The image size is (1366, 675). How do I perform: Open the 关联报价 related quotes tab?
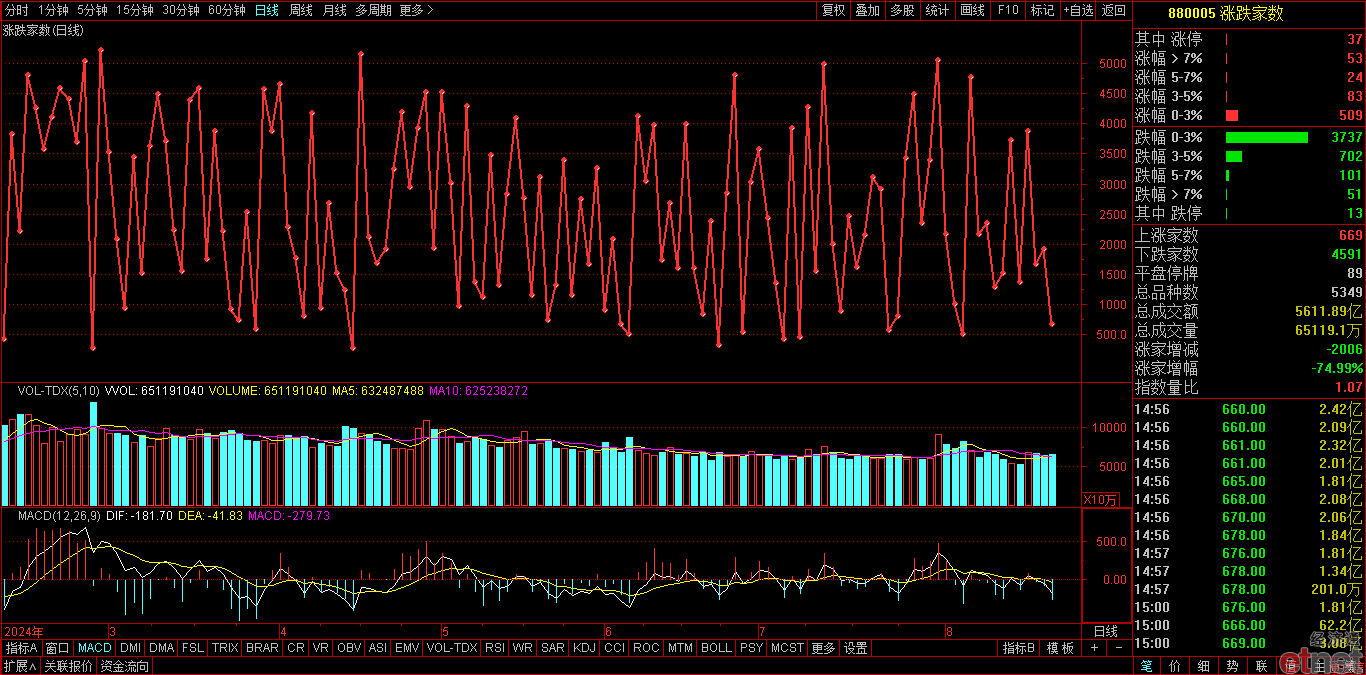point(68,666)
